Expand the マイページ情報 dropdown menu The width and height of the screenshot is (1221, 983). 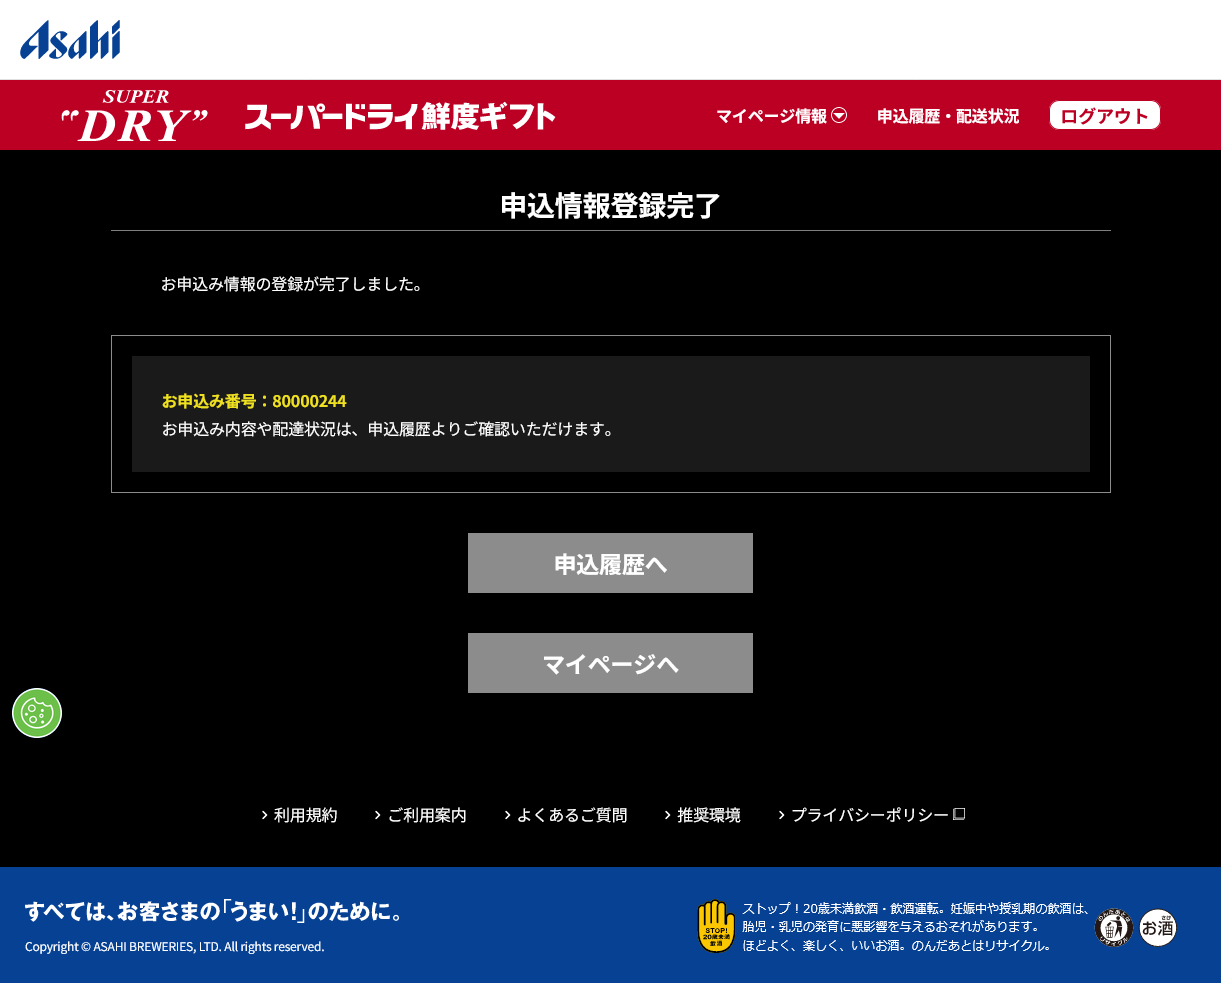point(781,116)
